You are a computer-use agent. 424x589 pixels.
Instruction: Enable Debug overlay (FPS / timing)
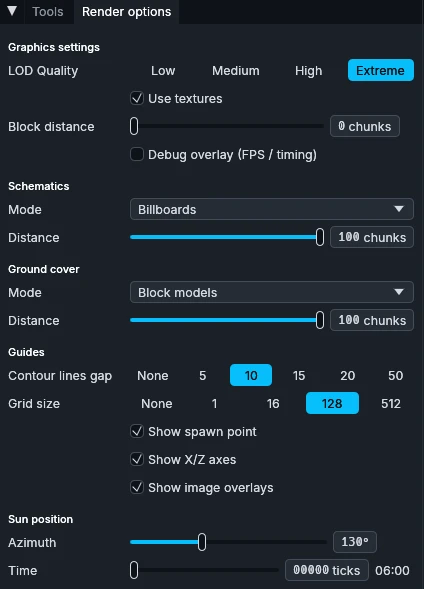click(137, 154)
